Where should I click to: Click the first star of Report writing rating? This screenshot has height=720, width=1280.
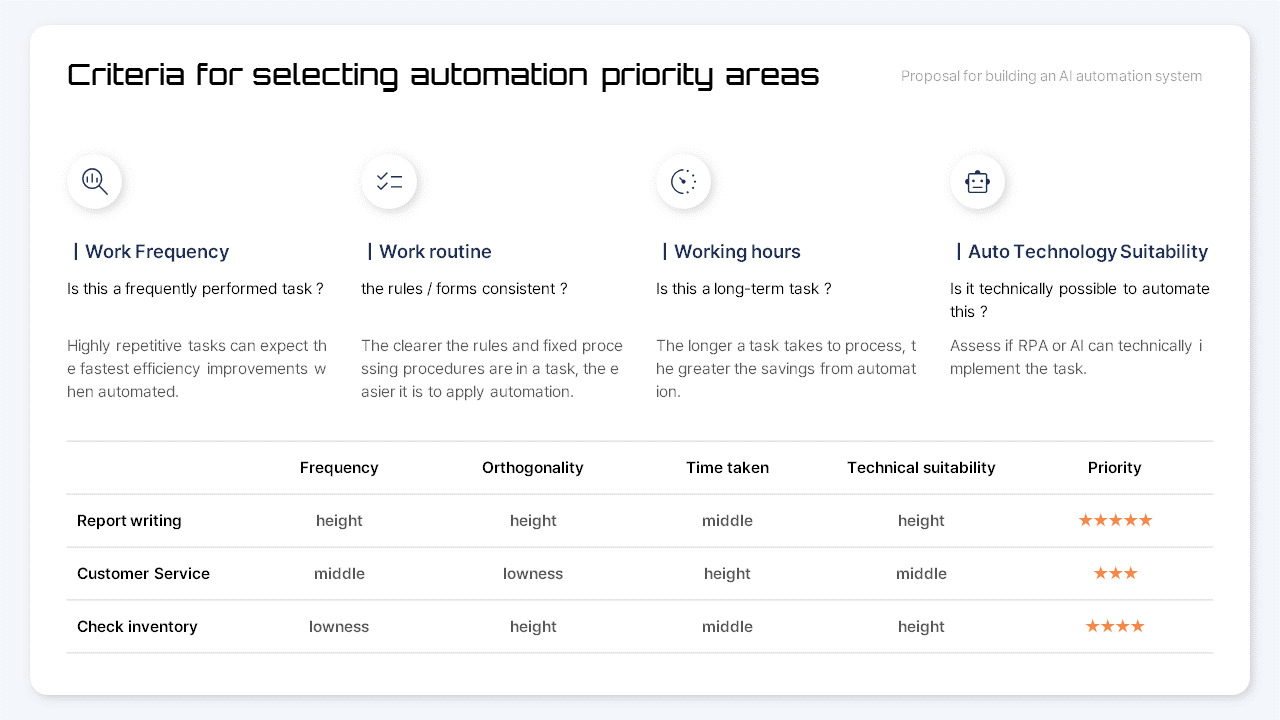[1083, 520]
